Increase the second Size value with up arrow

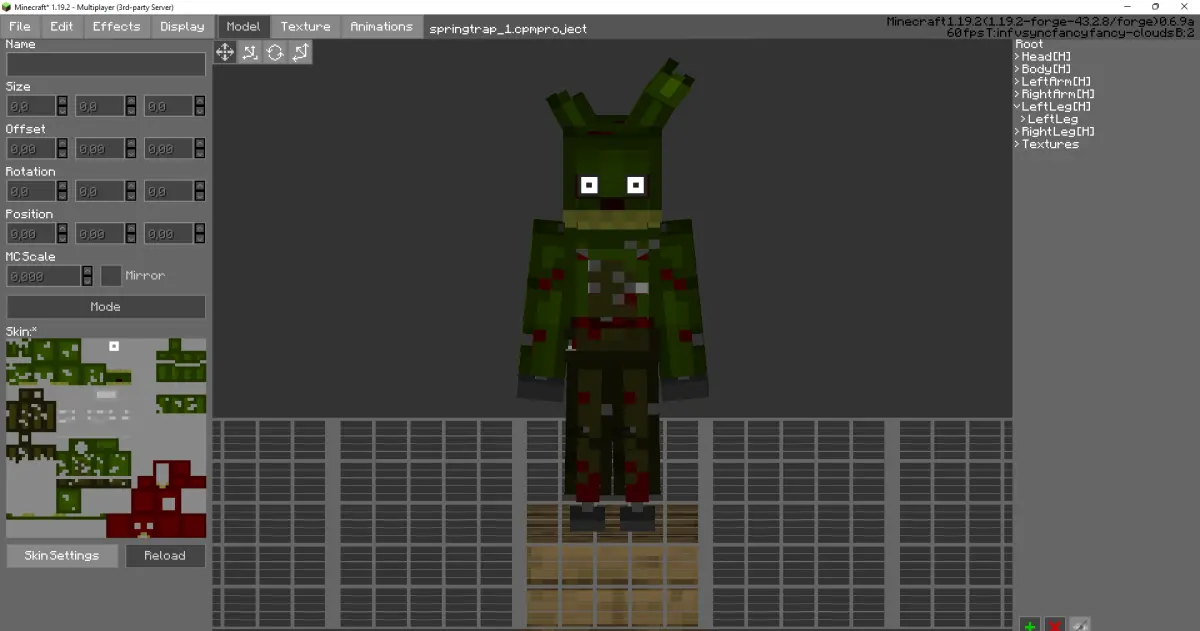click(131, 101)
